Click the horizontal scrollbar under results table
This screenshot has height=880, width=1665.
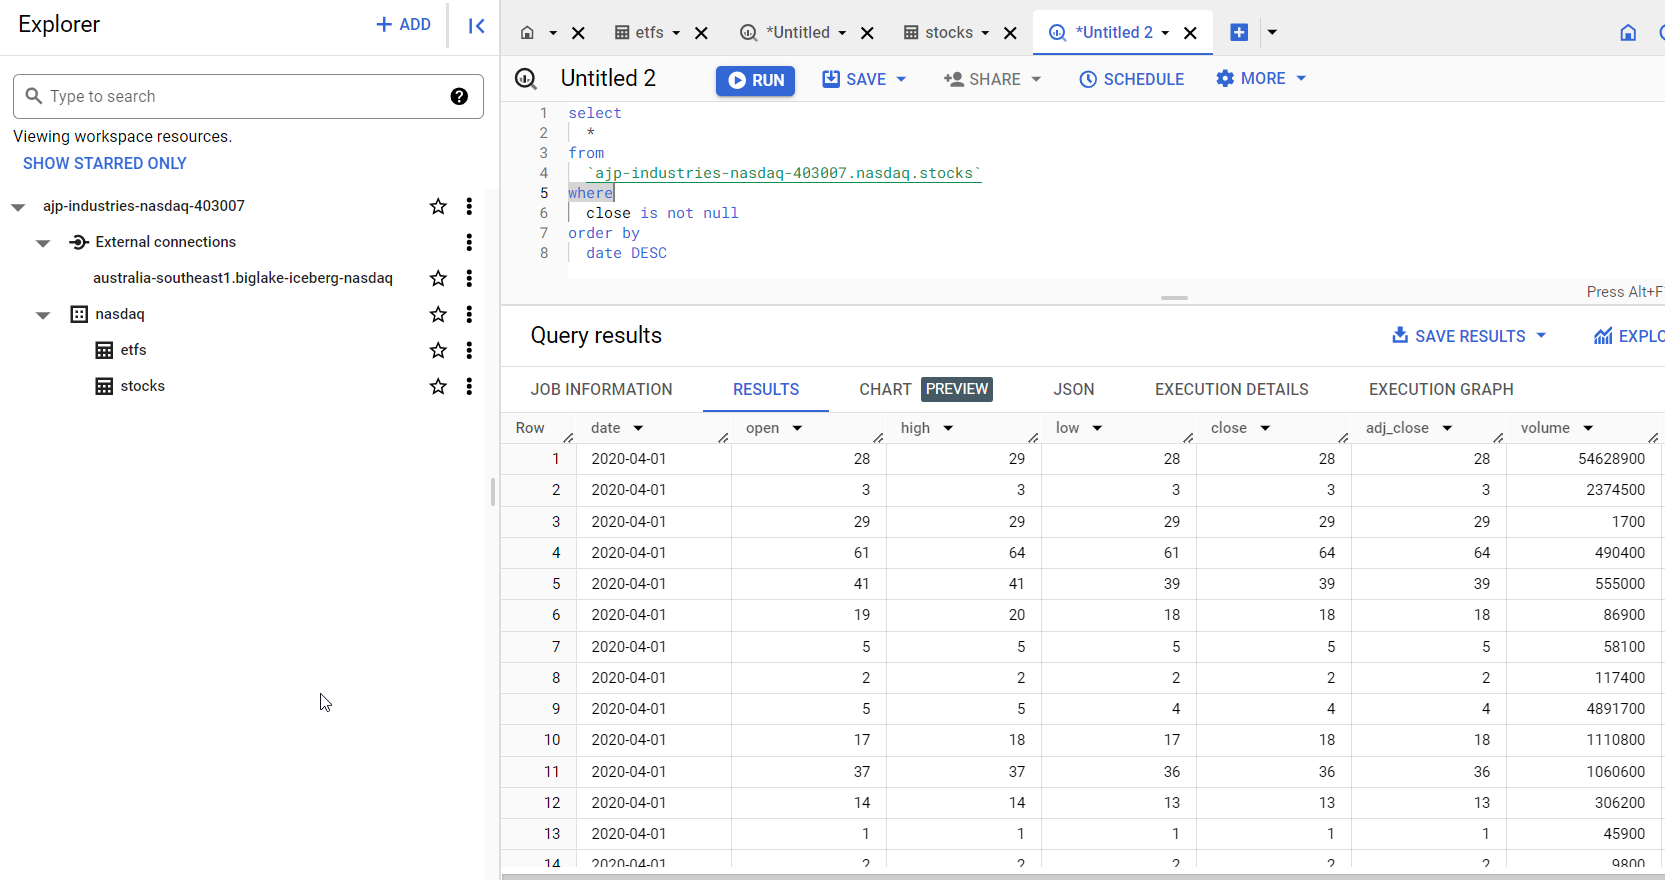[1082, 876]
